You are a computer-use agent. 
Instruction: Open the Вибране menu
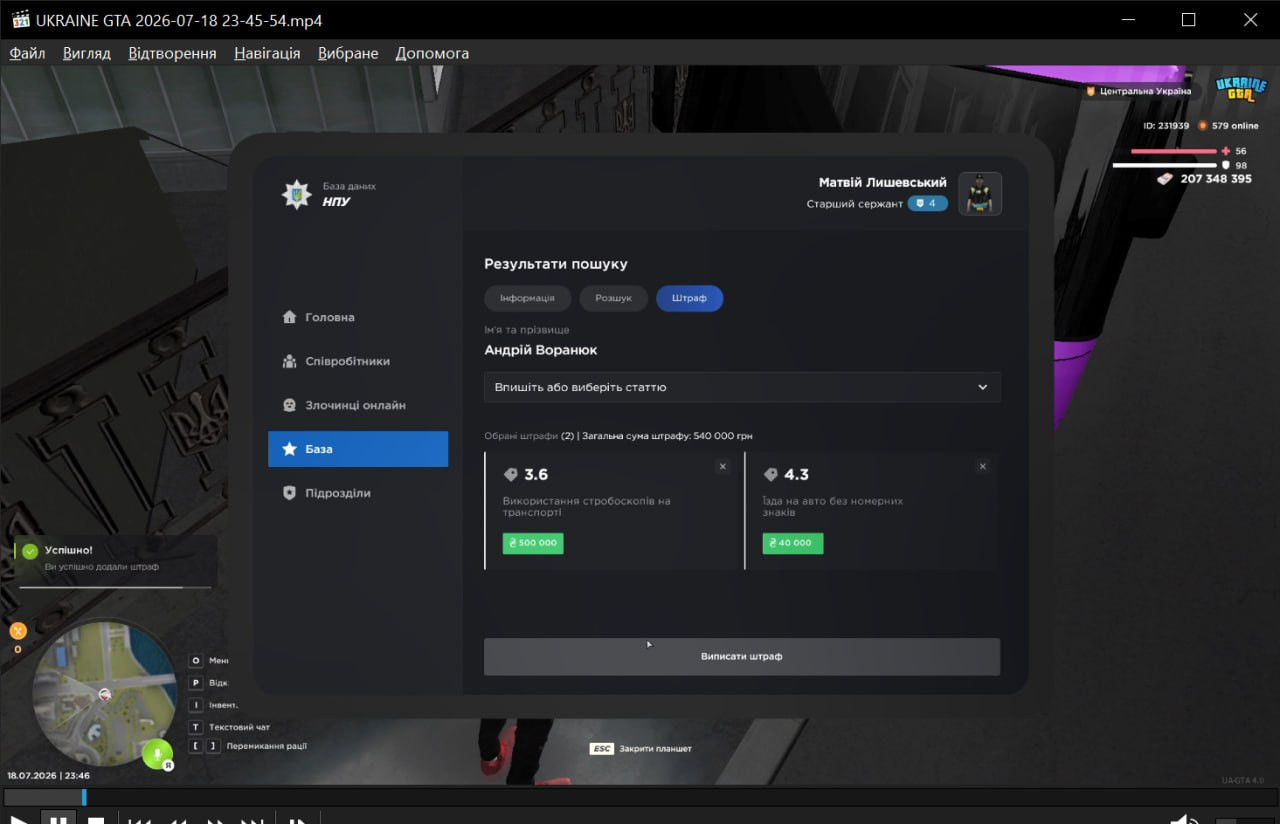pos(348,53)
